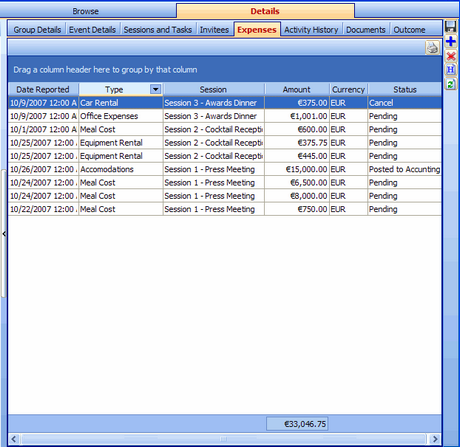Switch to the Documents tab
This screenshot has width=460, height=447.
pos(366,30)
